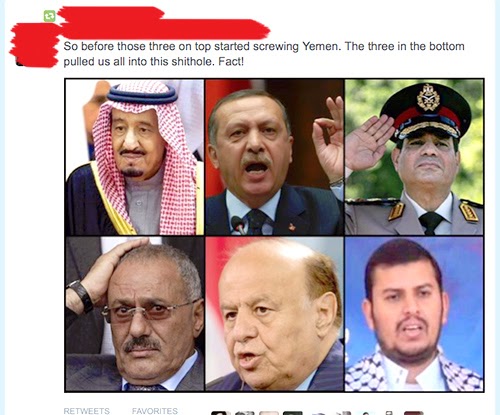Viewport: 500px width, 415px height.
Task: Click fourth dark green retweeter avatar
Action: (293, 413)
